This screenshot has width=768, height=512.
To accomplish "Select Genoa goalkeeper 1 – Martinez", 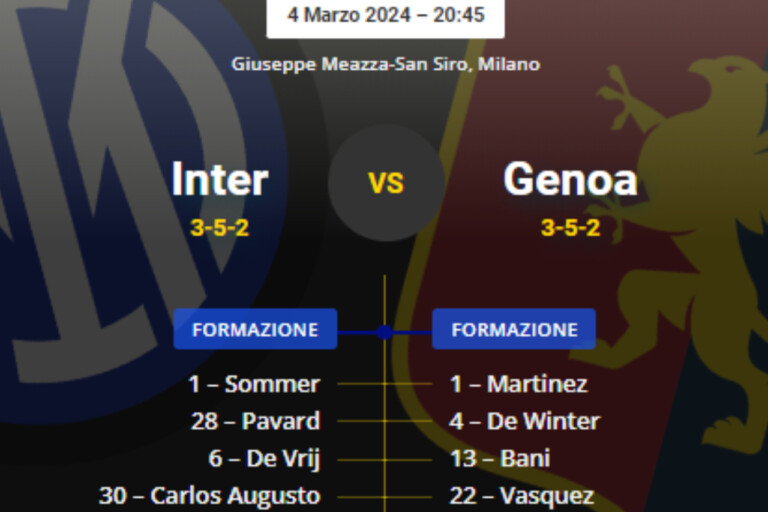I will pos(518,384).
